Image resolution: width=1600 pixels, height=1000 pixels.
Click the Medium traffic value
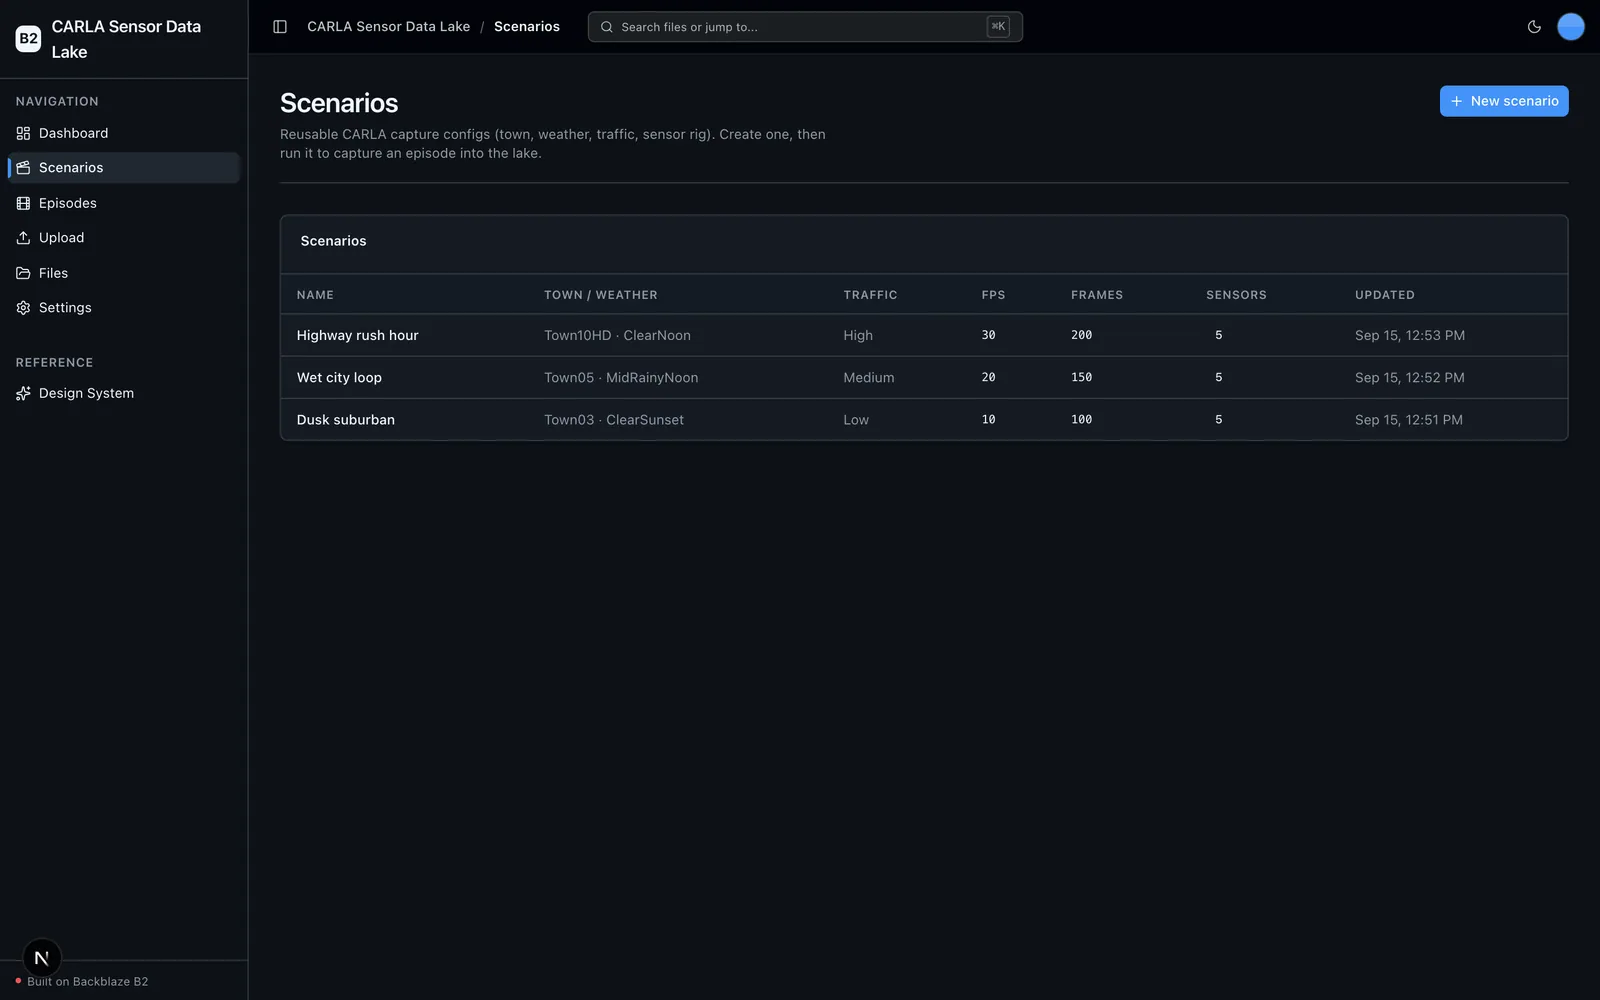(x=869, y=378)
